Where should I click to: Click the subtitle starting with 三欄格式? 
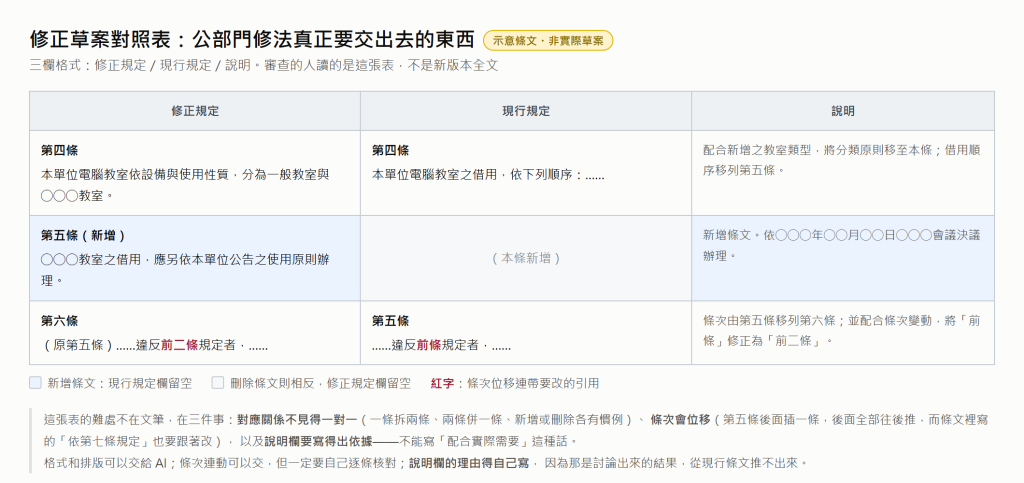point(264,65)
